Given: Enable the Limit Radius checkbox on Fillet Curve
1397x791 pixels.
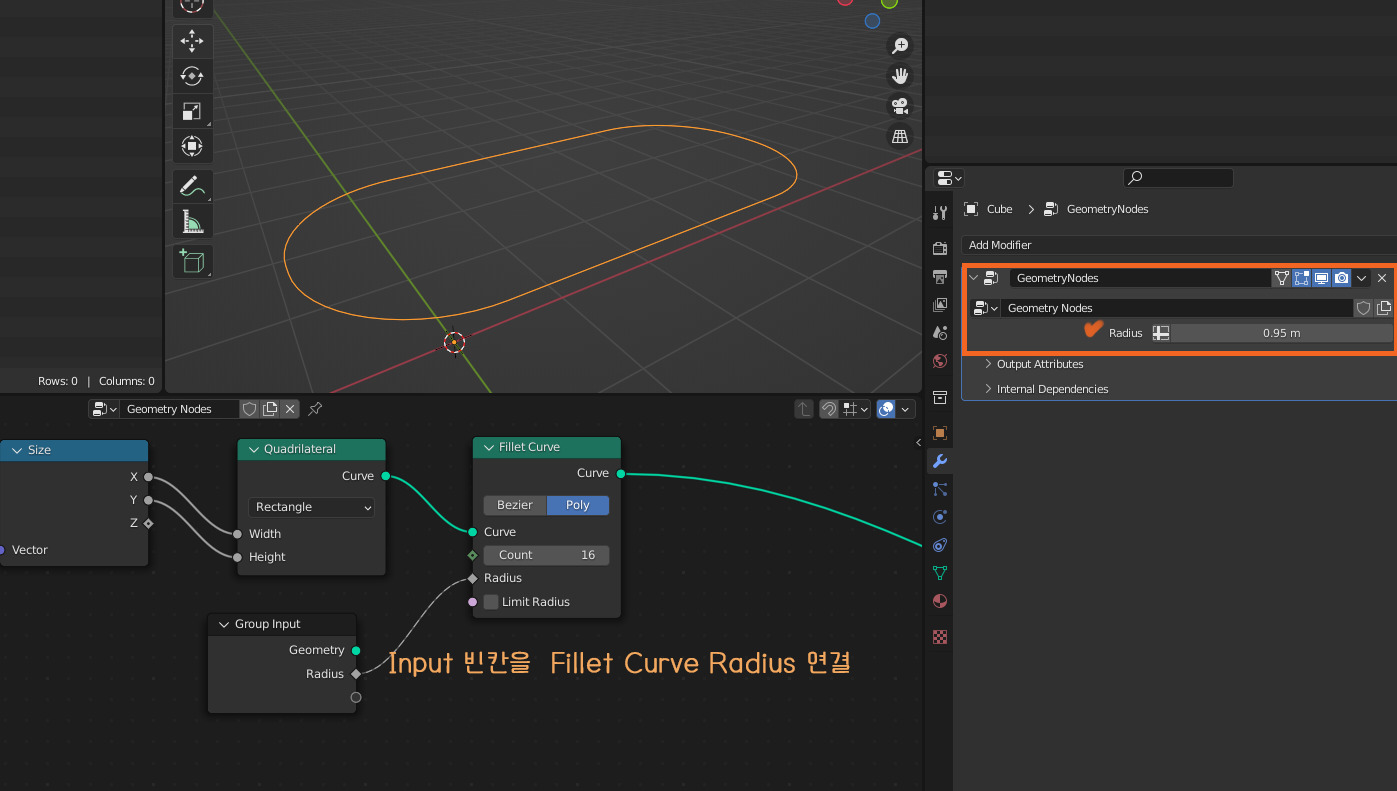Looking at the screenshot, I should pyautogui.click(x=490, y=601).
